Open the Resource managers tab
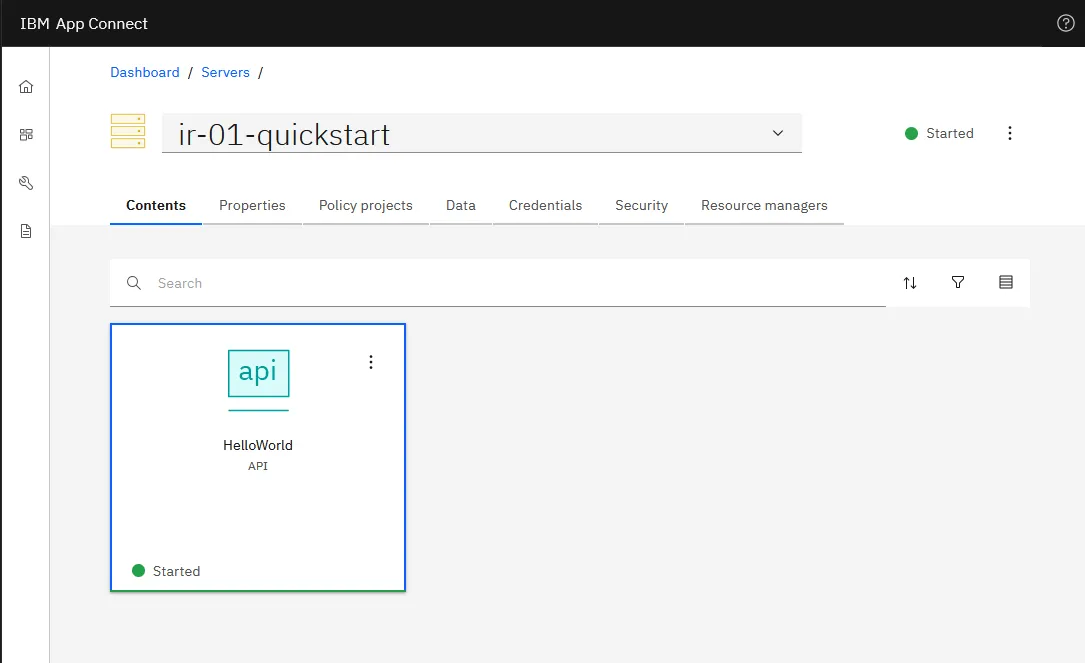This screenshot has width=1085, height=663. coord(764,206)
